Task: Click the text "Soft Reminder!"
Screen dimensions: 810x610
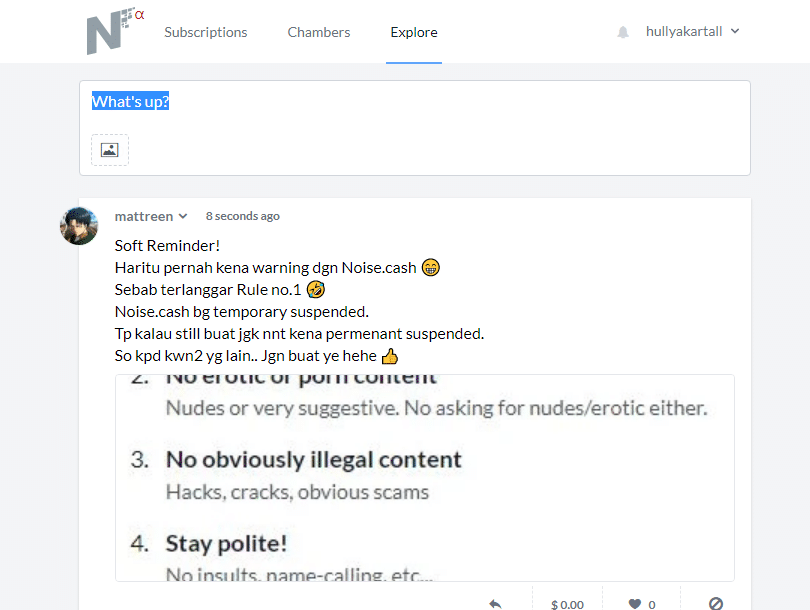Action: click(x=167, y=245)
